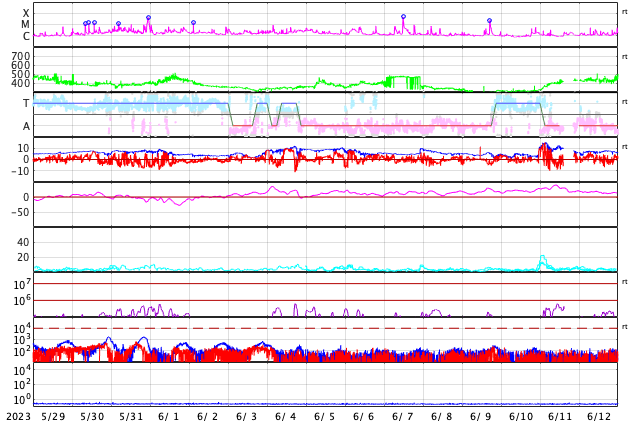The image size is (634, 424).
Task: Click the 'T' sector polarity label
Action: click(x=26, y=103)
